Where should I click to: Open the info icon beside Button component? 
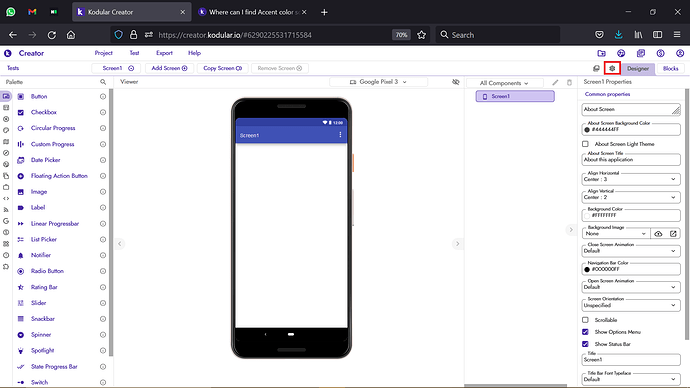[x=103, y=96]
